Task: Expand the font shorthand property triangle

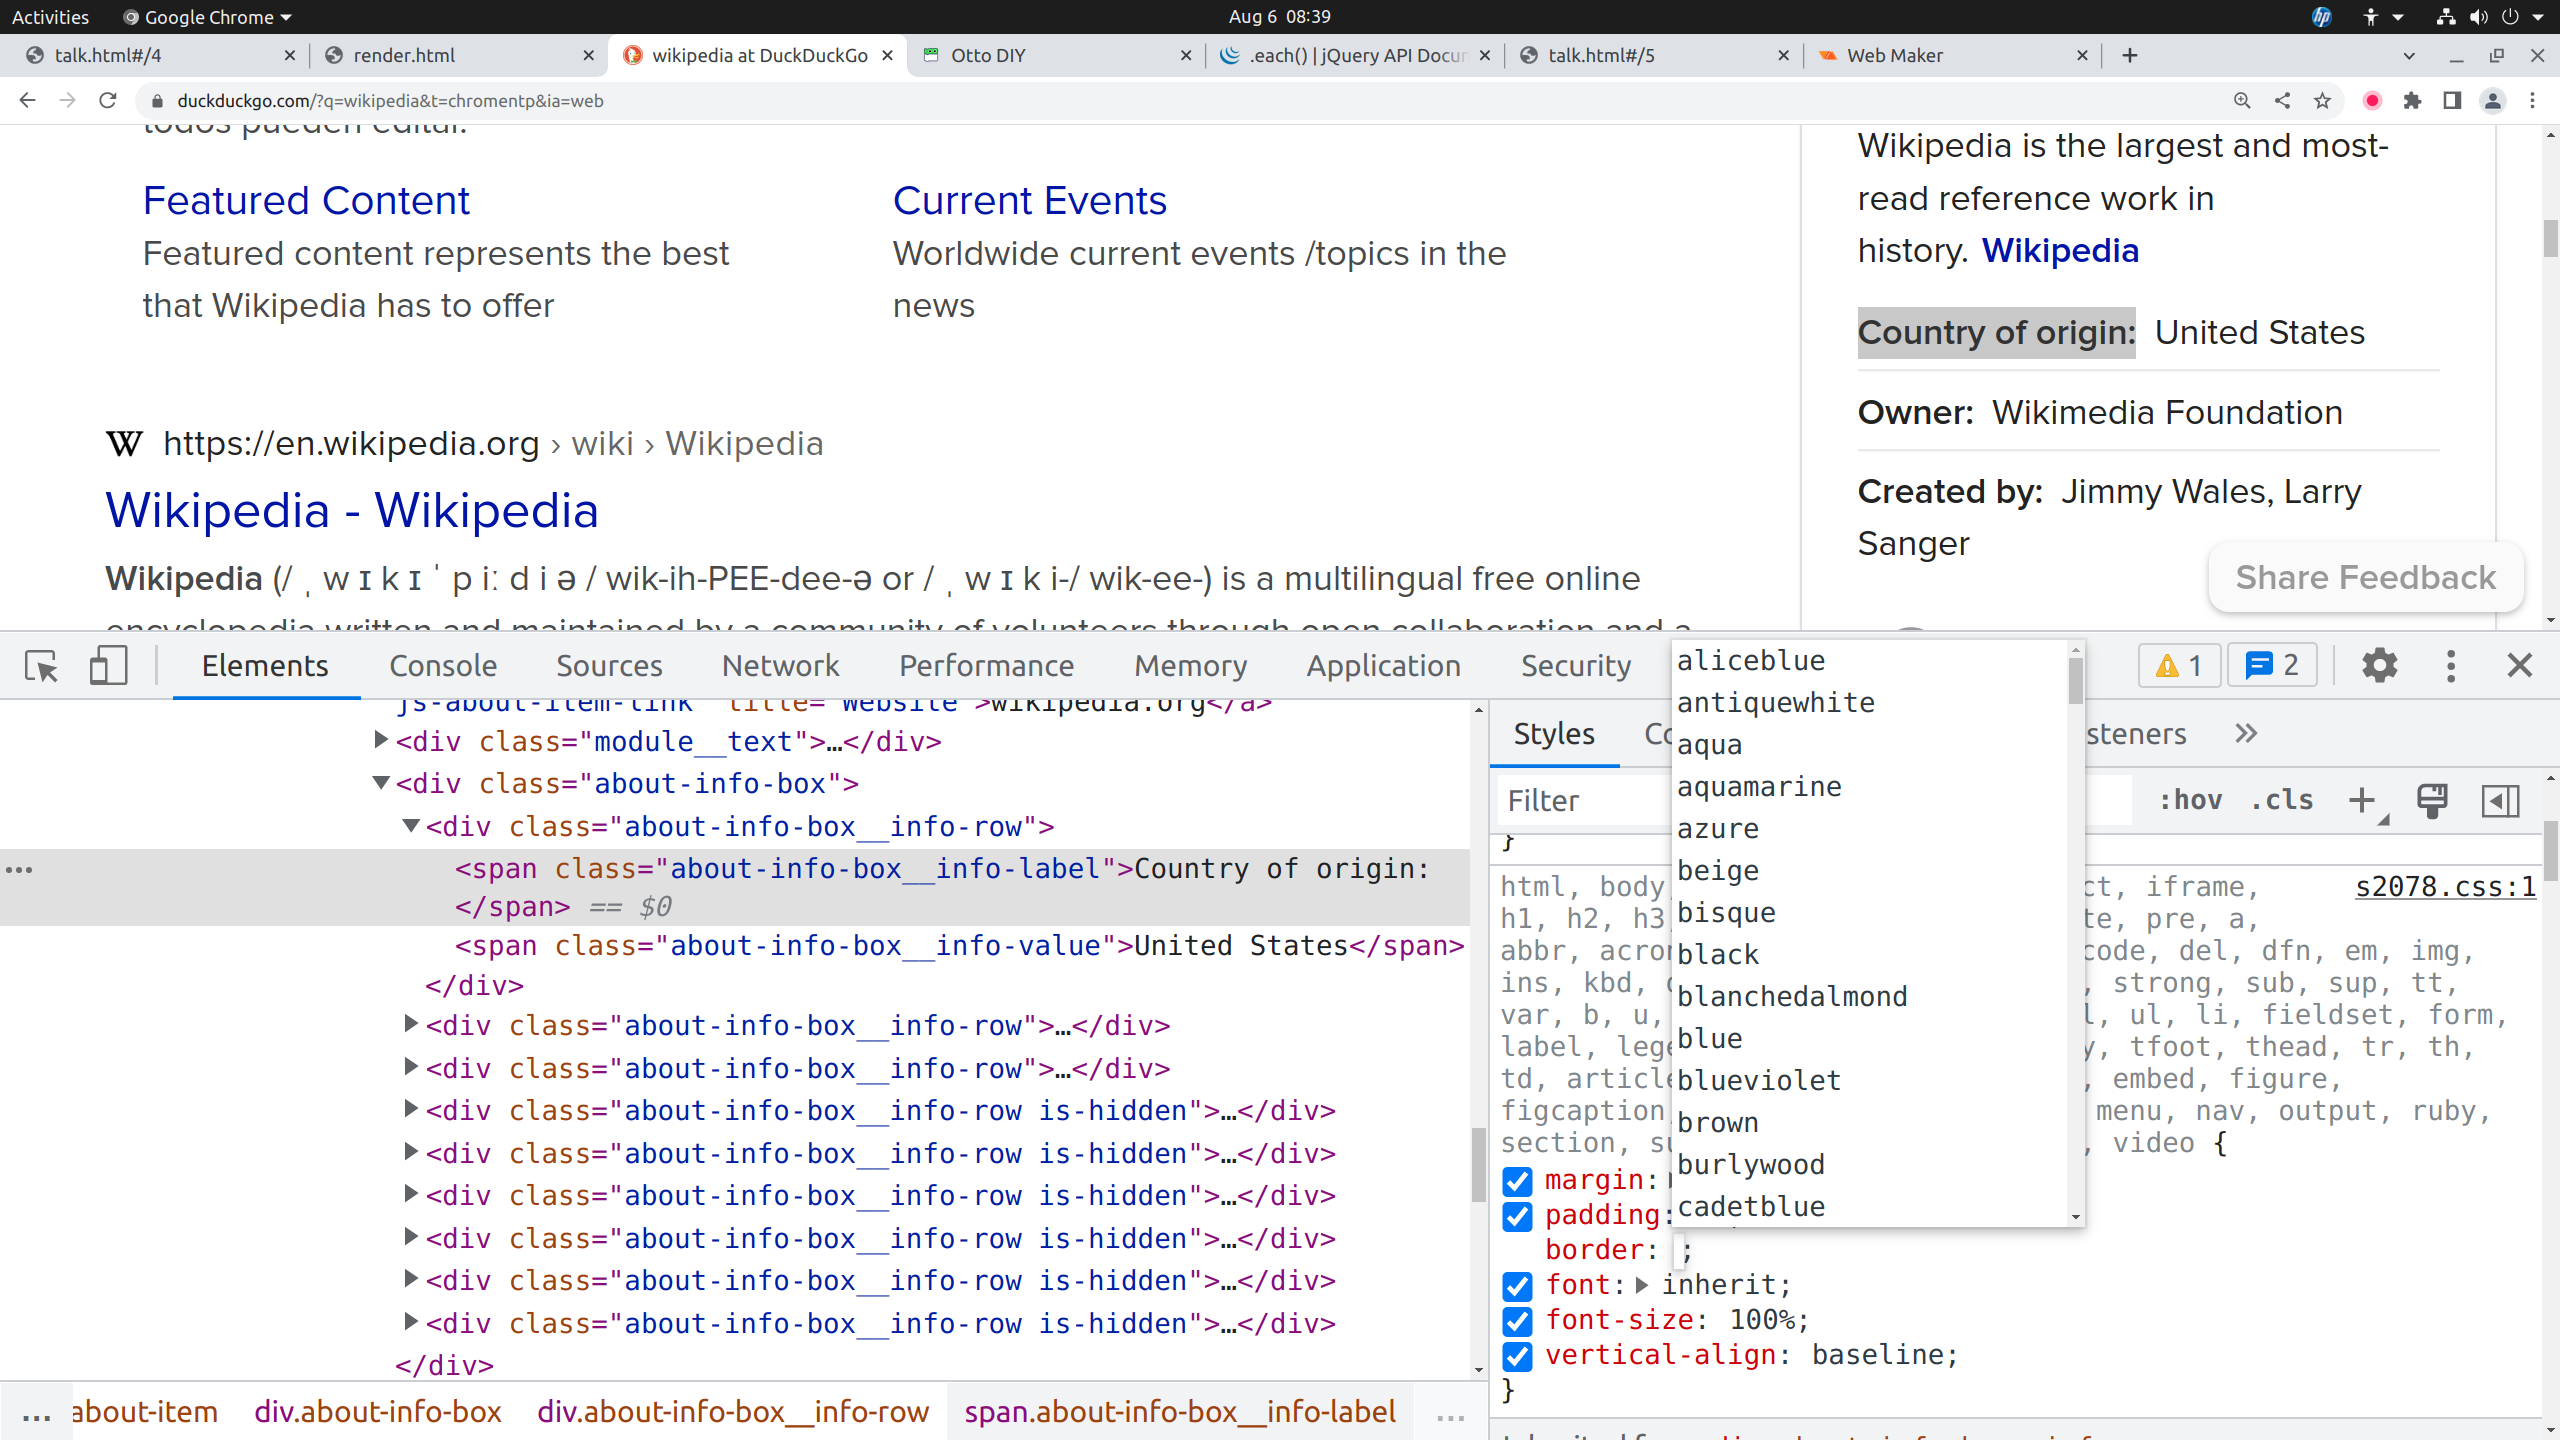Action: click(1641, 1285)
